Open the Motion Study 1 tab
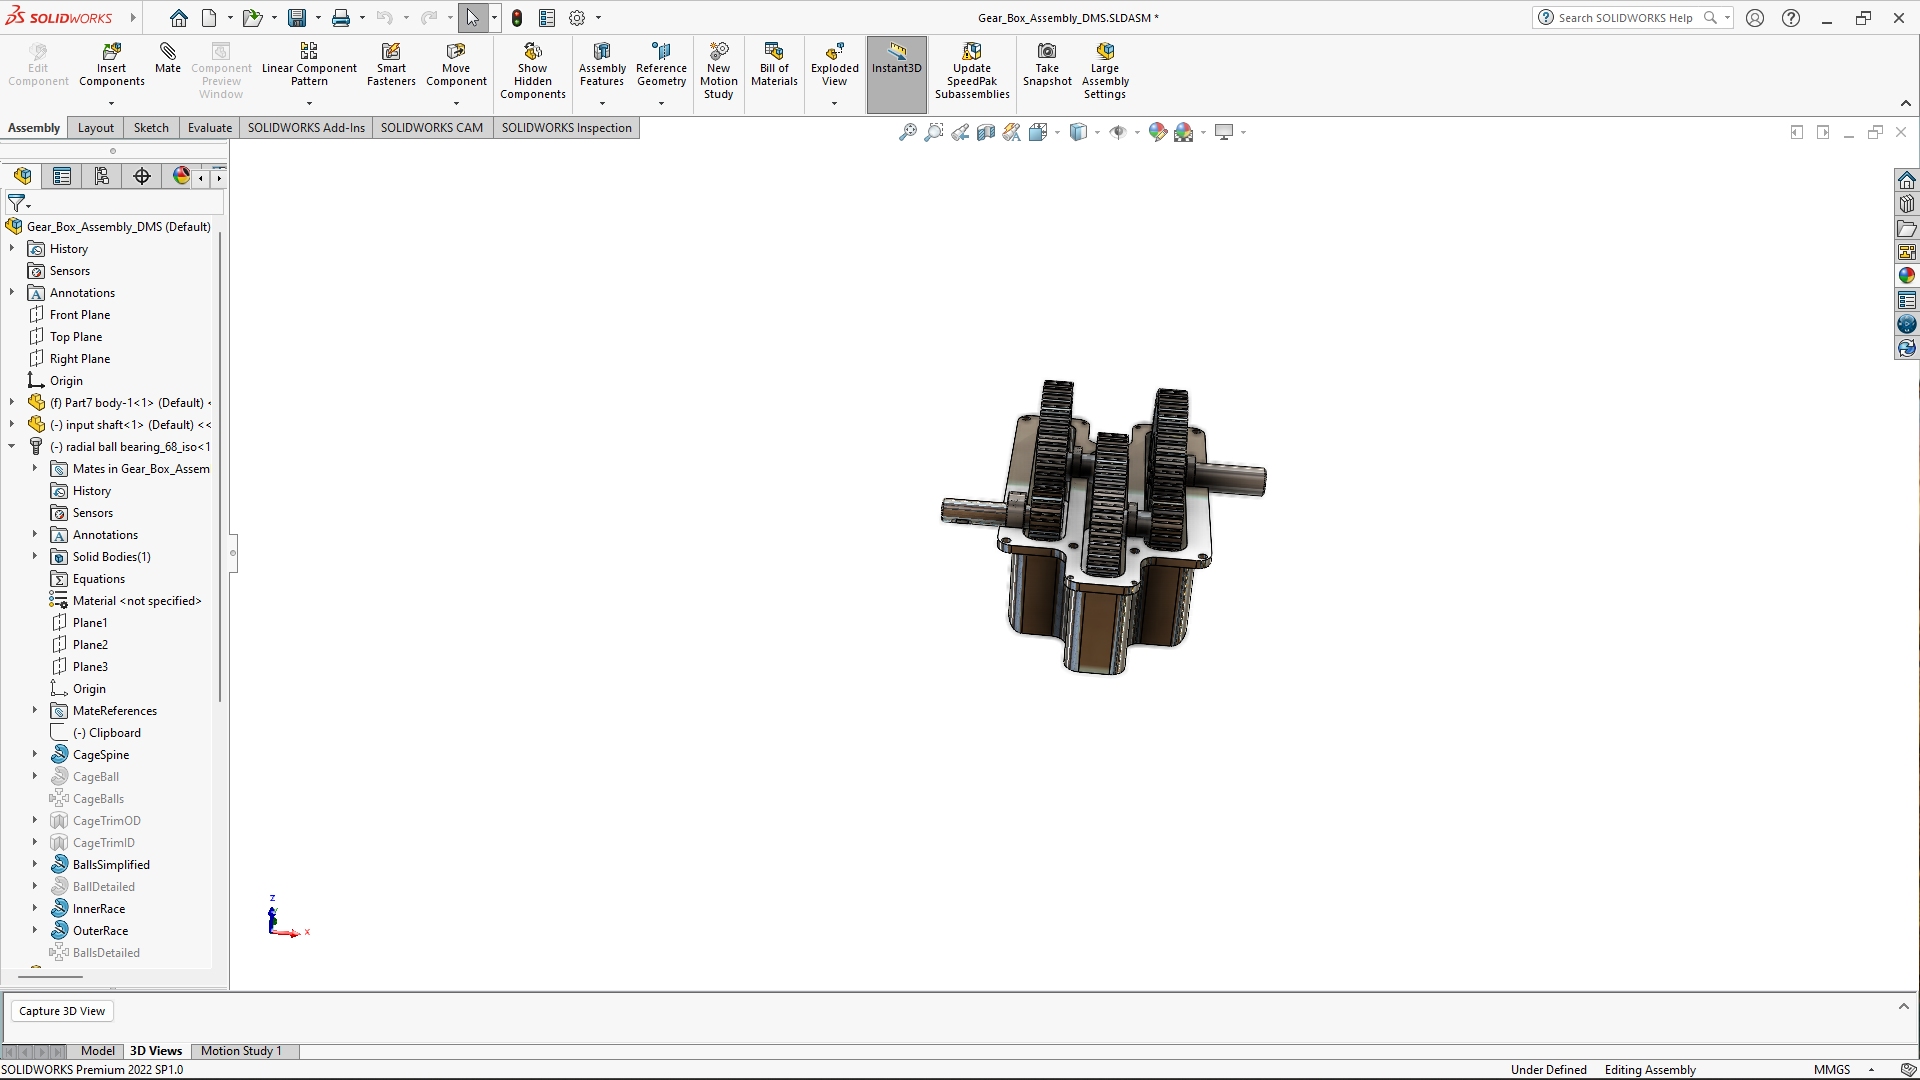1920x1080 pixels. 241,1051
